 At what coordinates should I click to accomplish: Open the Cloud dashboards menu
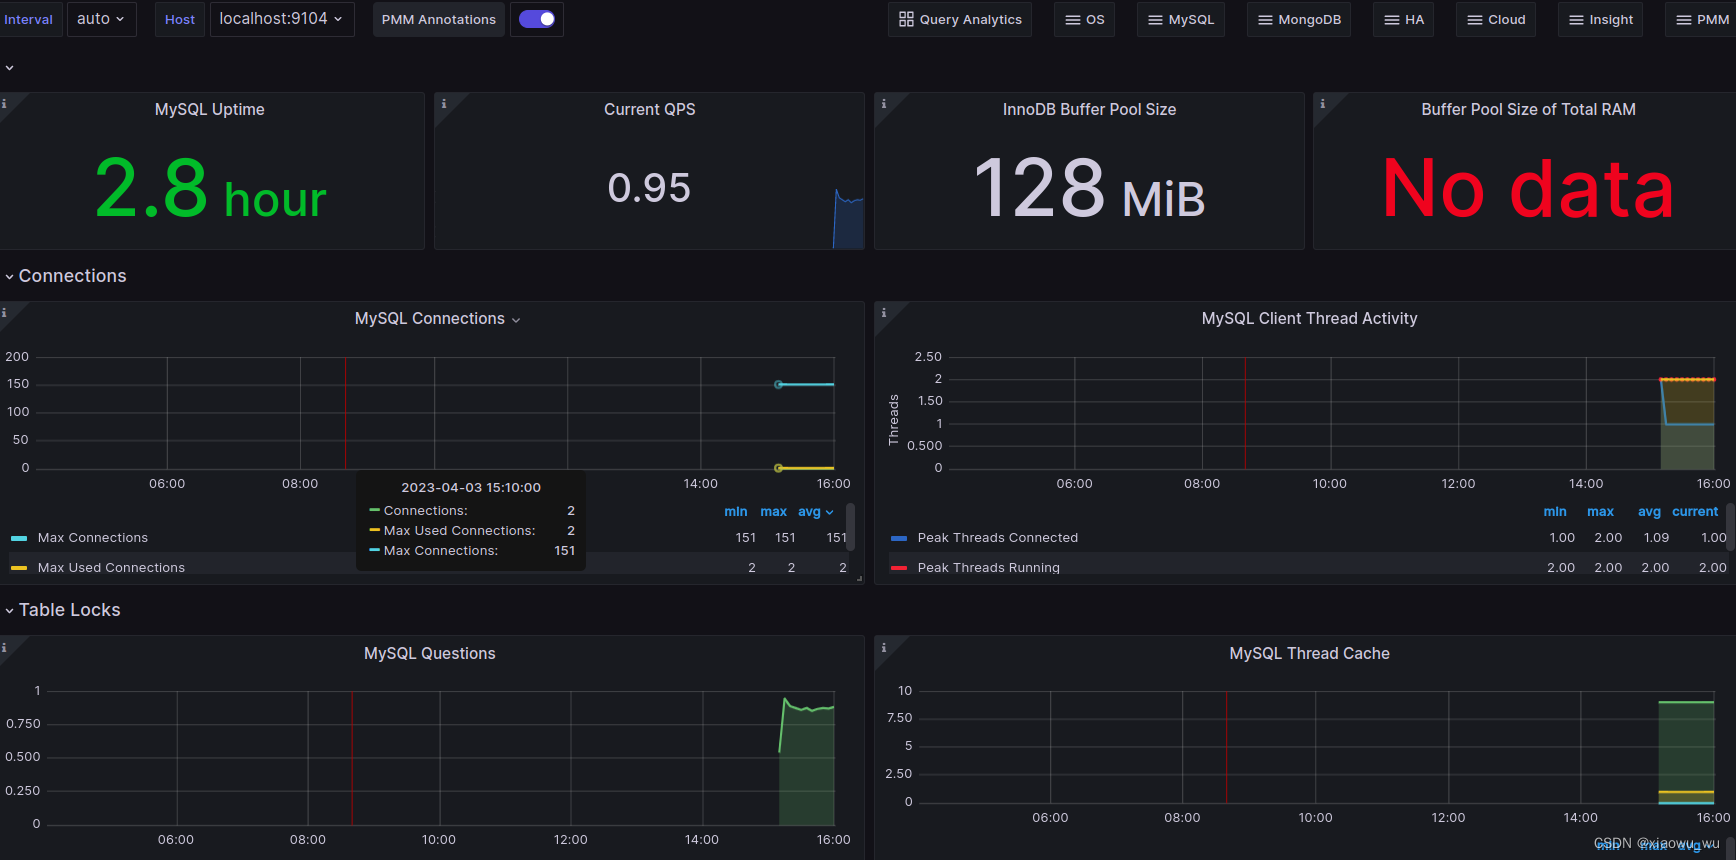point(1496,19)
